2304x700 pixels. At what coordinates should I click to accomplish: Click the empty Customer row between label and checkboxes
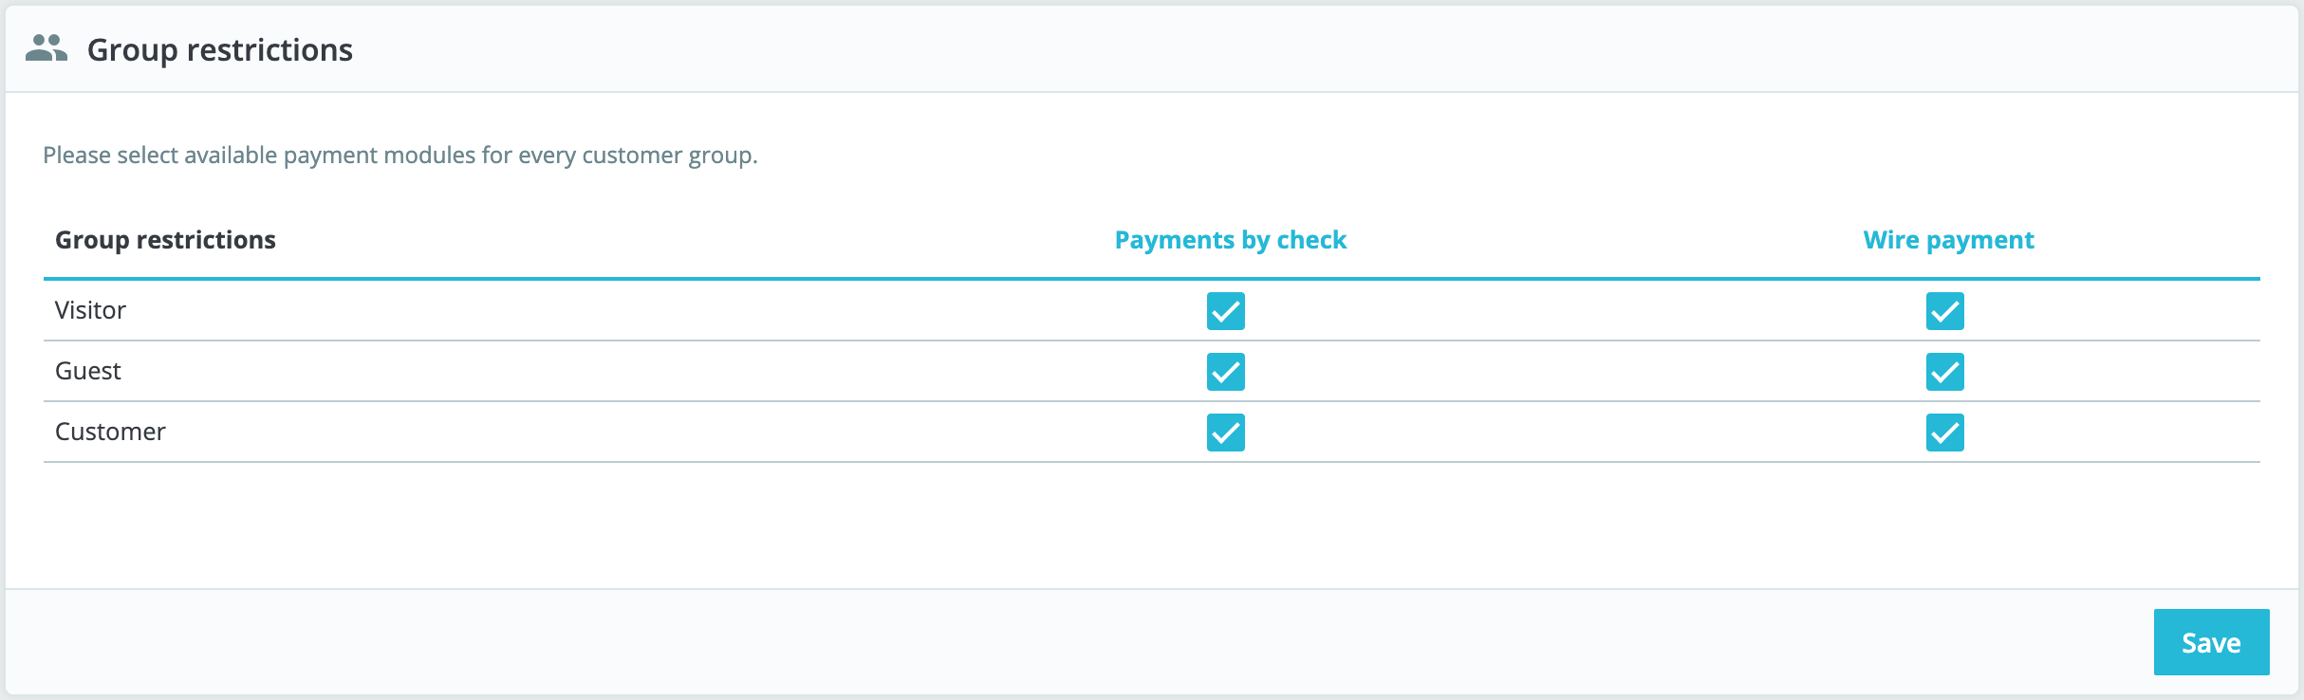coord(650,432)
